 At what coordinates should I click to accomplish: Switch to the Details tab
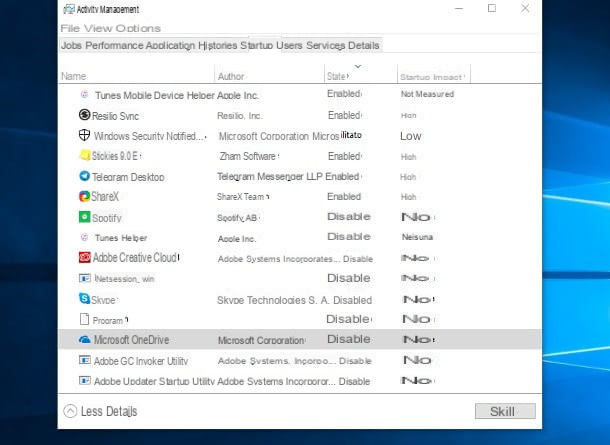click(x=364, y=46)
